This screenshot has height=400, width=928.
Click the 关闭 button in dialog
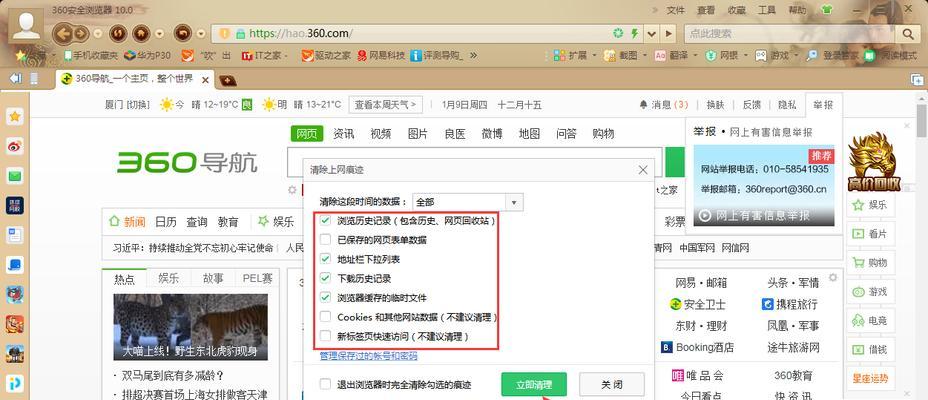pyautogui.click(x=611, y=385)
